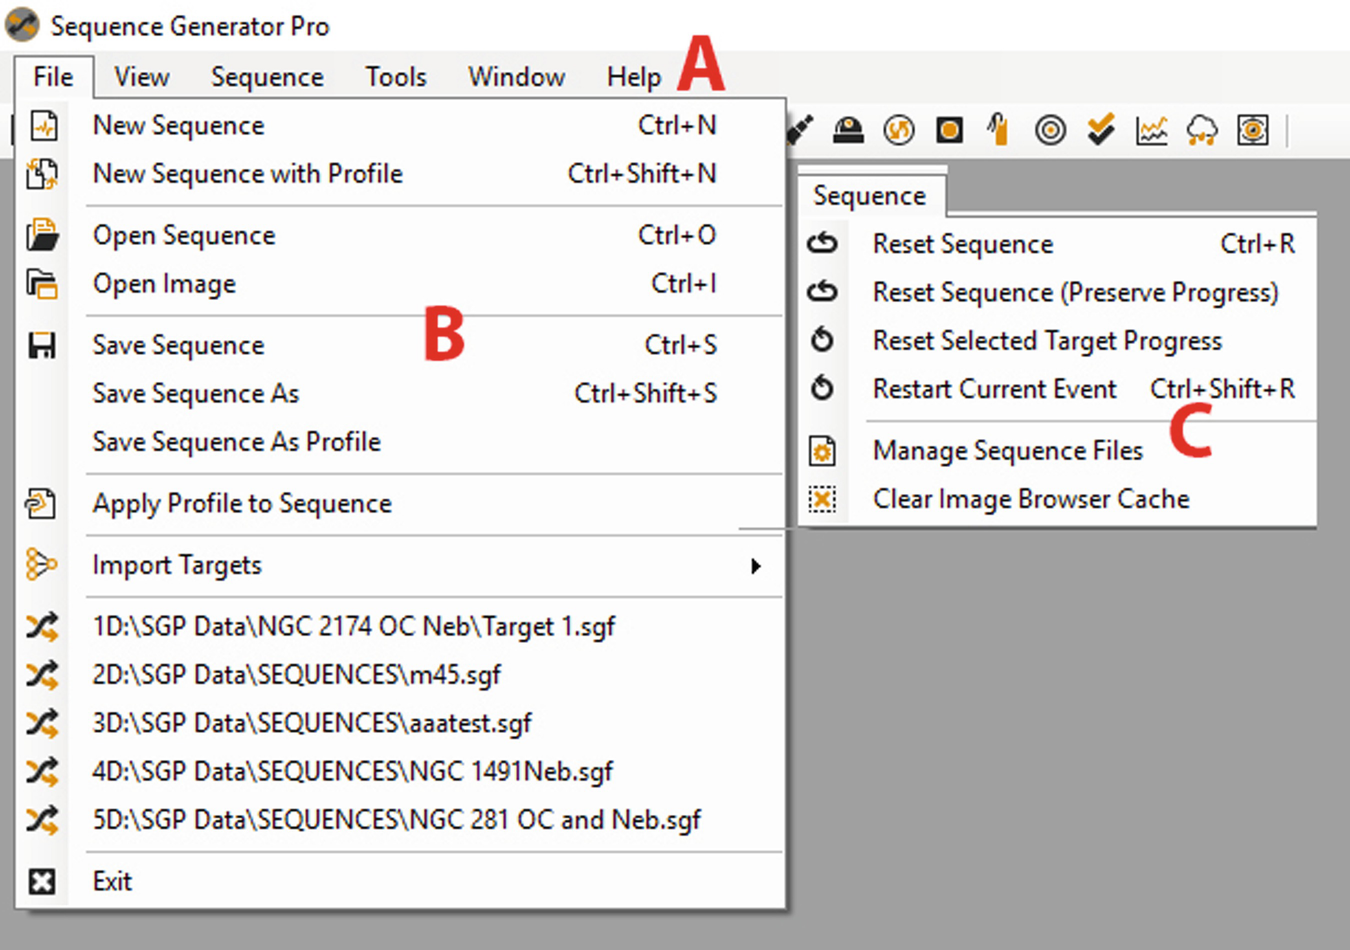This screenshot has width=1350, height=950.
Task: Open the Tools menu
Action: [x=396, y=77]
